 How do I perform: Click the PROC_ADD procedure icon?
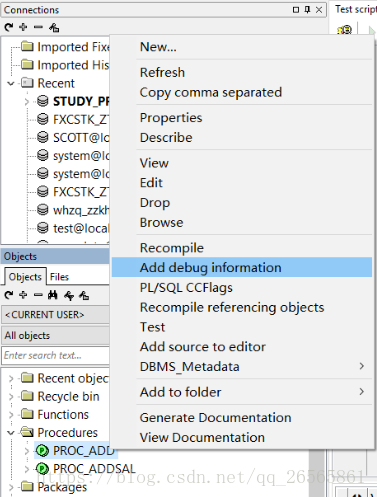42,451
